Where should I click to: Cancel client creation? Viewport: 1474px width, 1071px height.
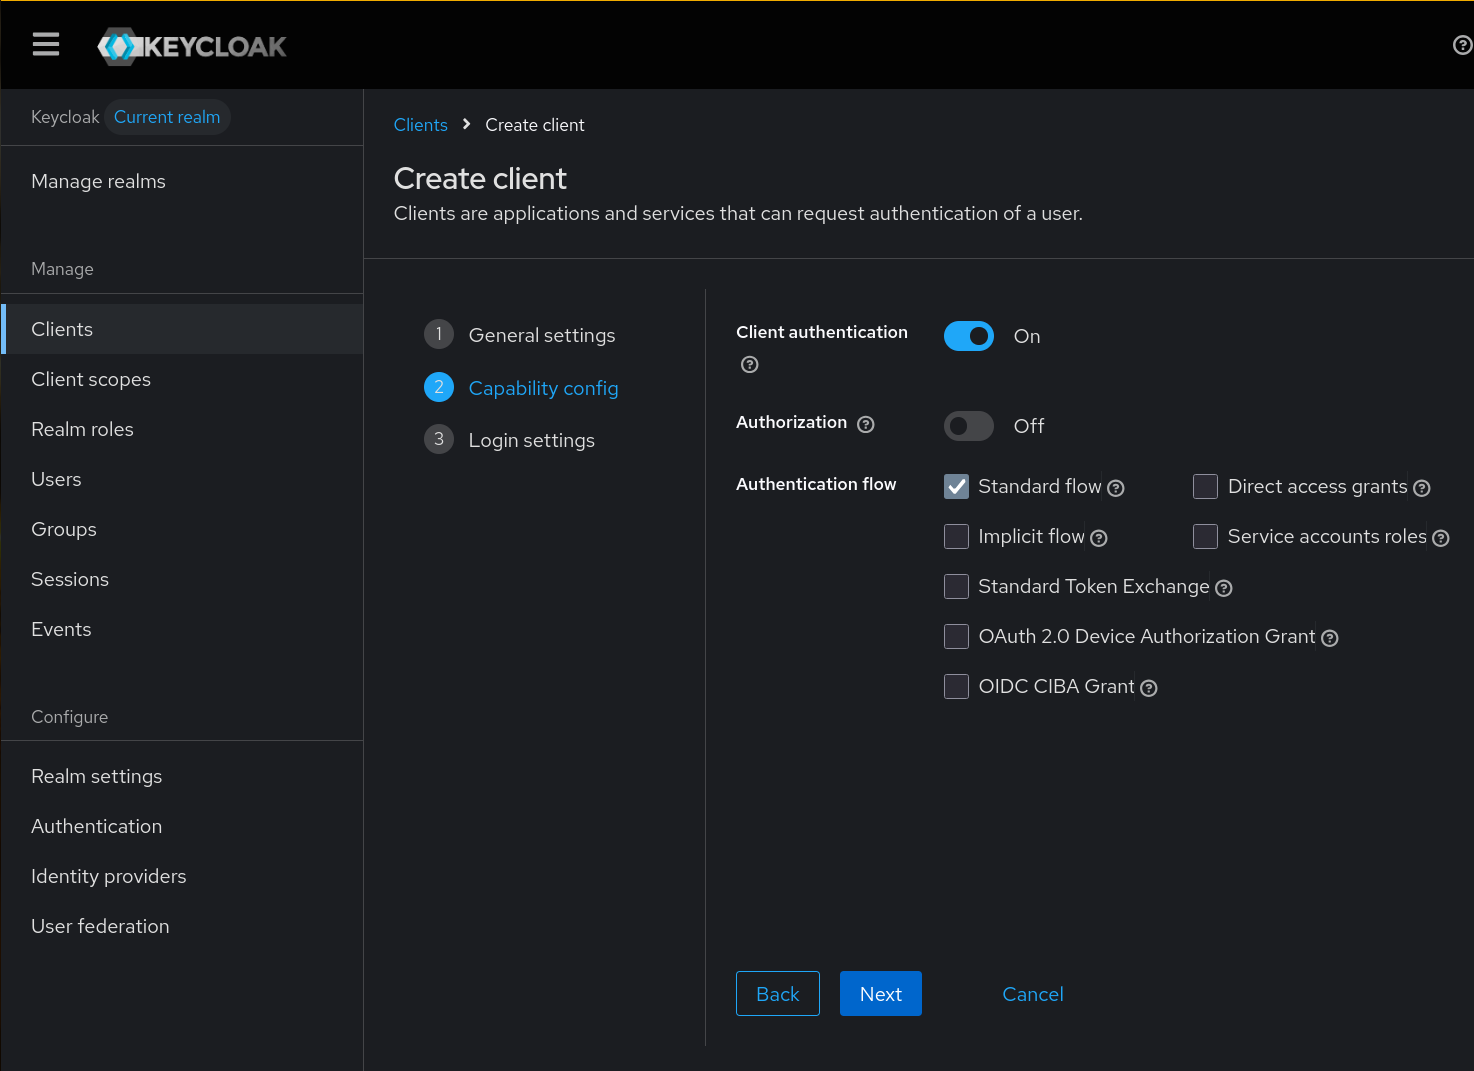(1033, 994)
